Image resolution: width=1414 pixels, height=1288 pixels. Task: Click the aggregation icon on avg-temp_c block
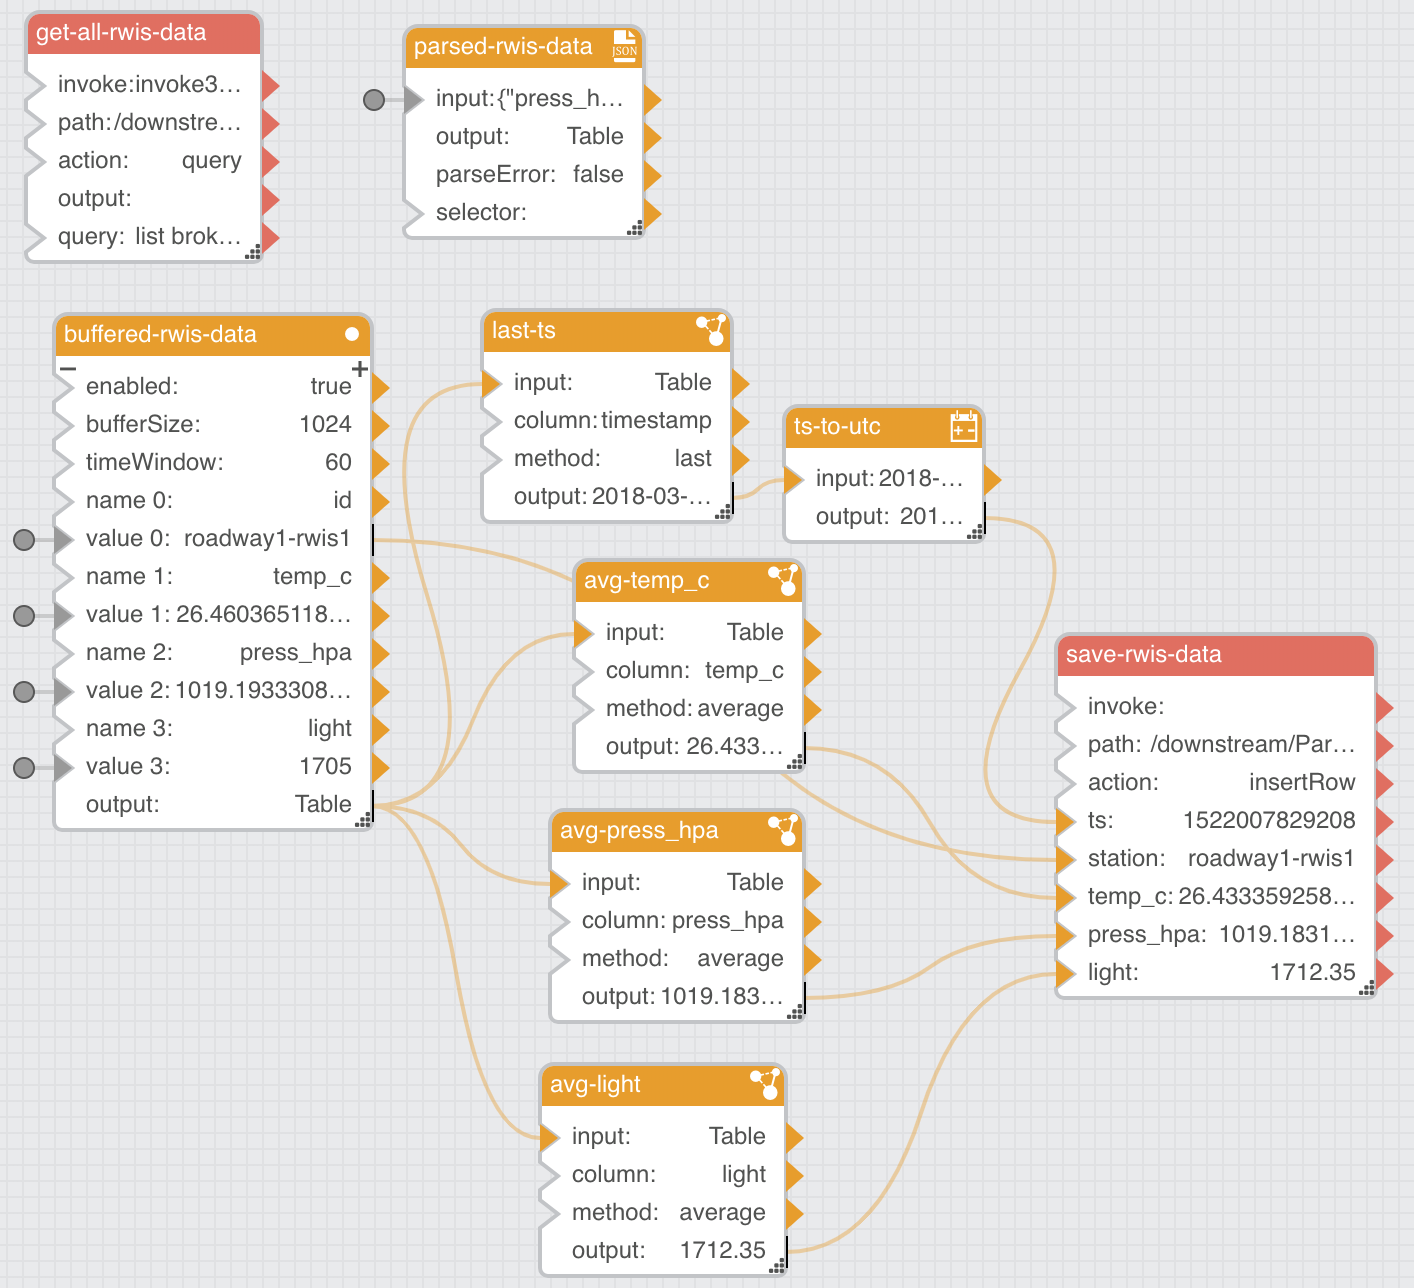[x=783, y=580]
